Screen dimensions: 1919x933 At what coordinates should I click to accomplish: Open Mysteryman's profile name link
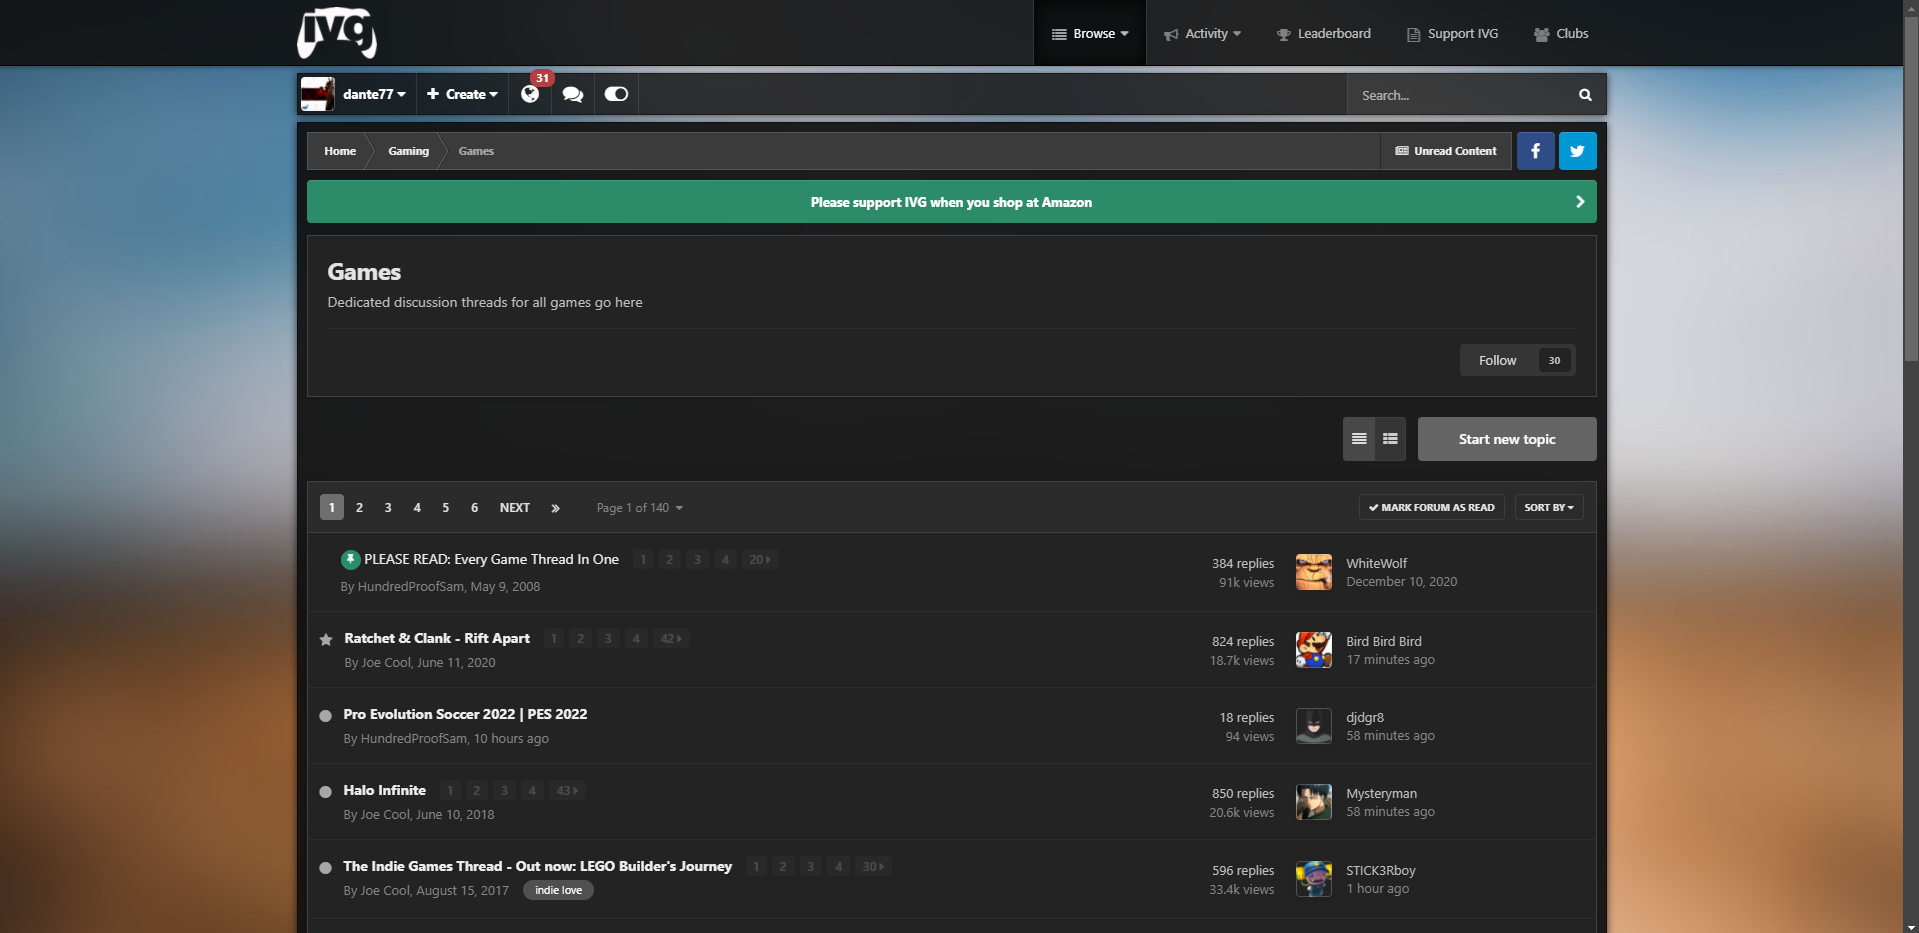coord(1381,793)
